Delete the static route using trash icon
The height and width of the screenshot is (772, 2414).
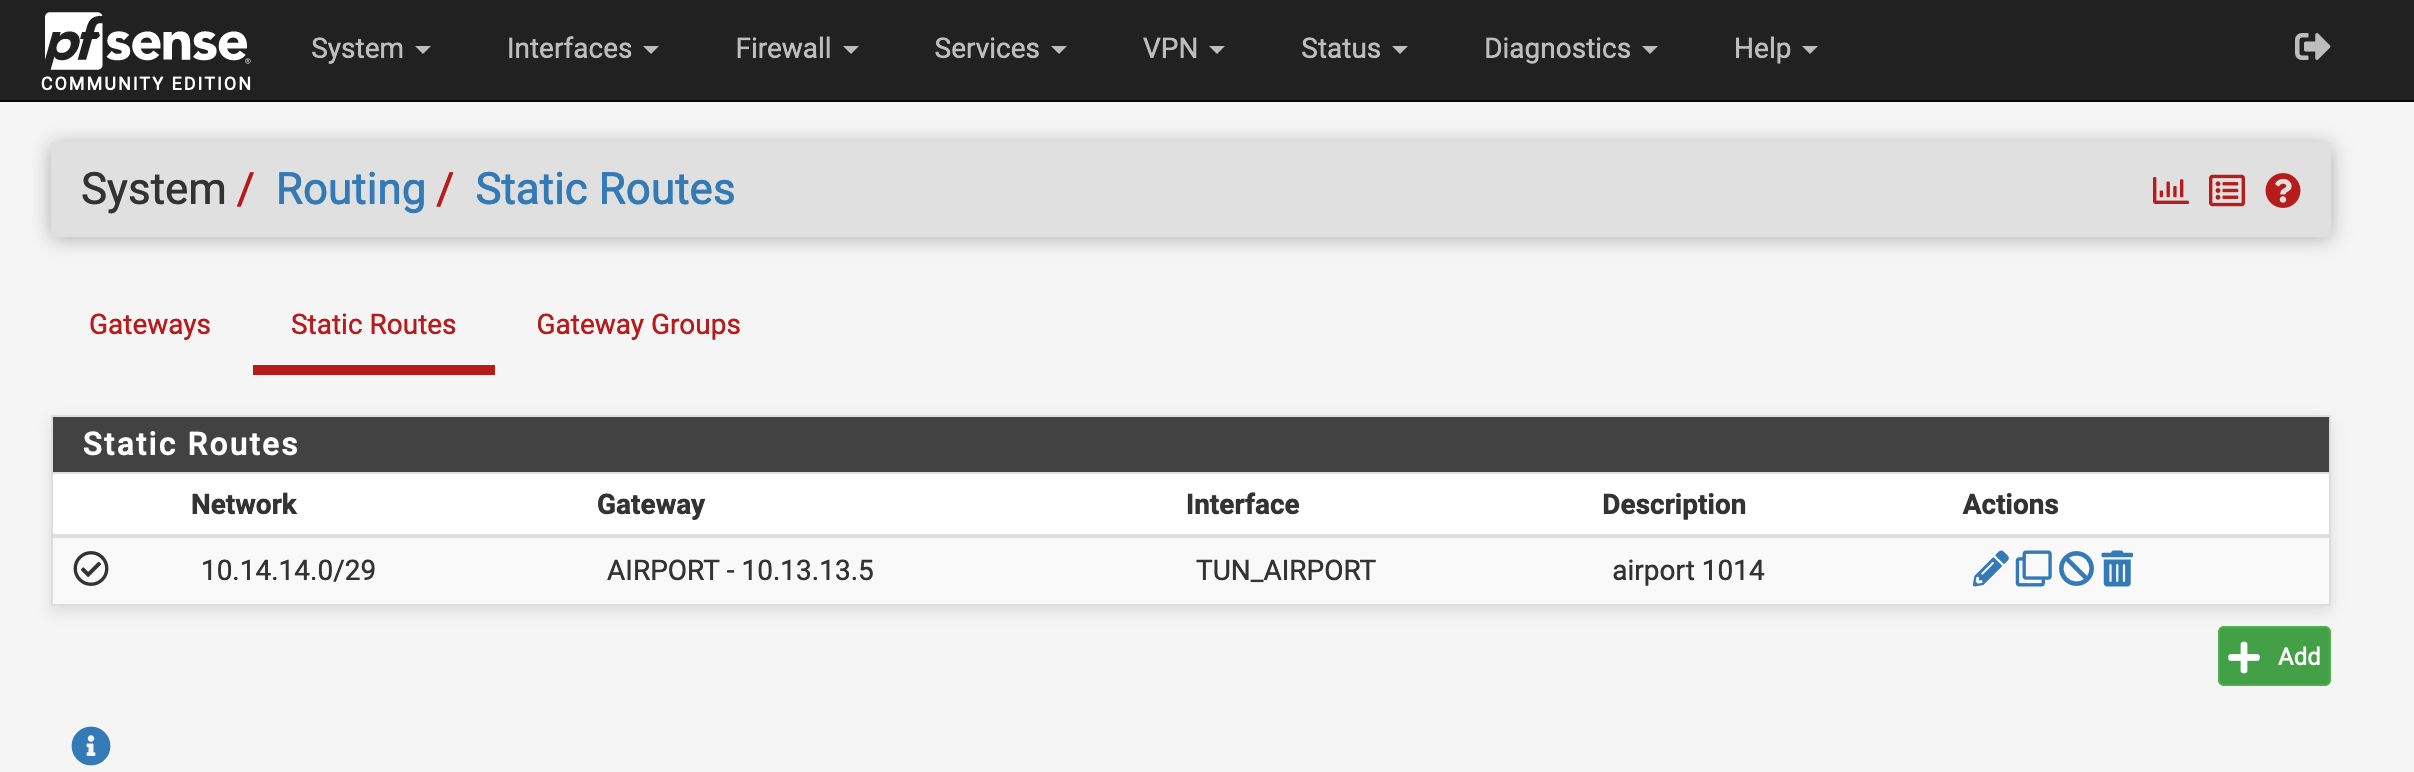tap(2117, 569)
